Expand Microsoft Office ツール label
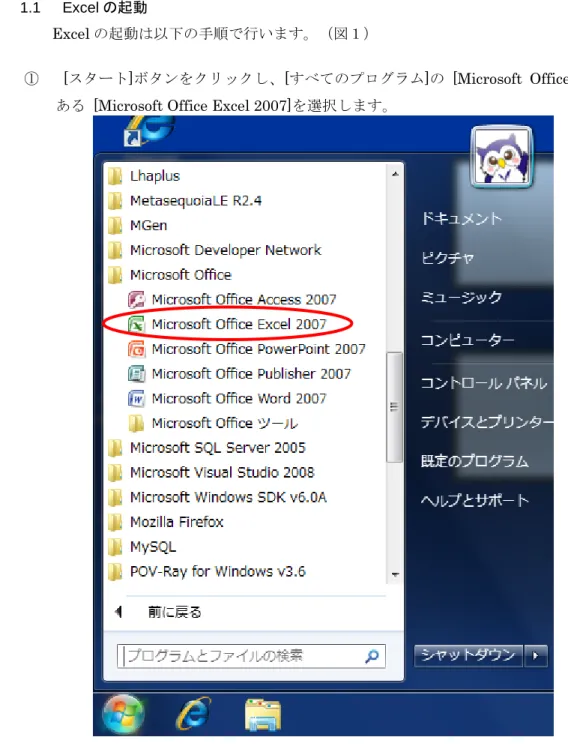The image size is (568, 746). point(225,423)
